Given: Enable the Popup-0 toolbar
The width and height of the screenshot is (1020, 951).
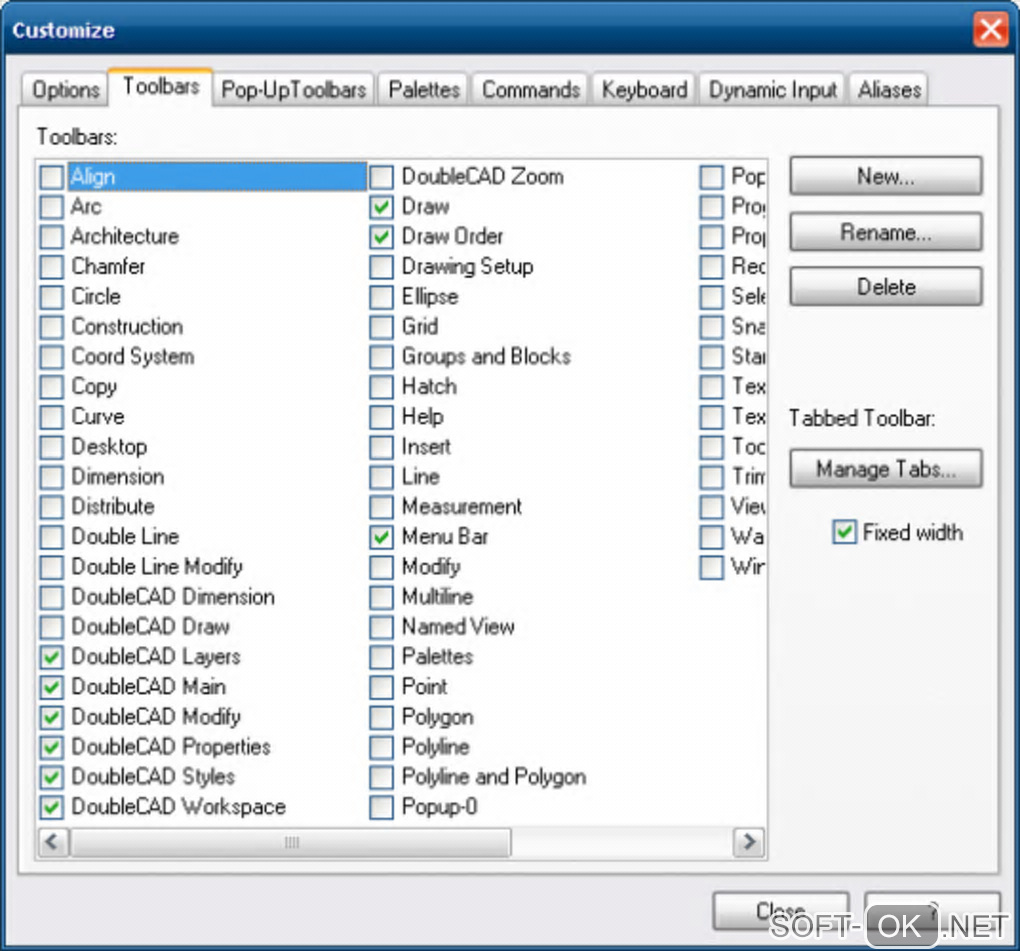Looking at the screenshot, I should pyautogui.click(x=382, y=807).
